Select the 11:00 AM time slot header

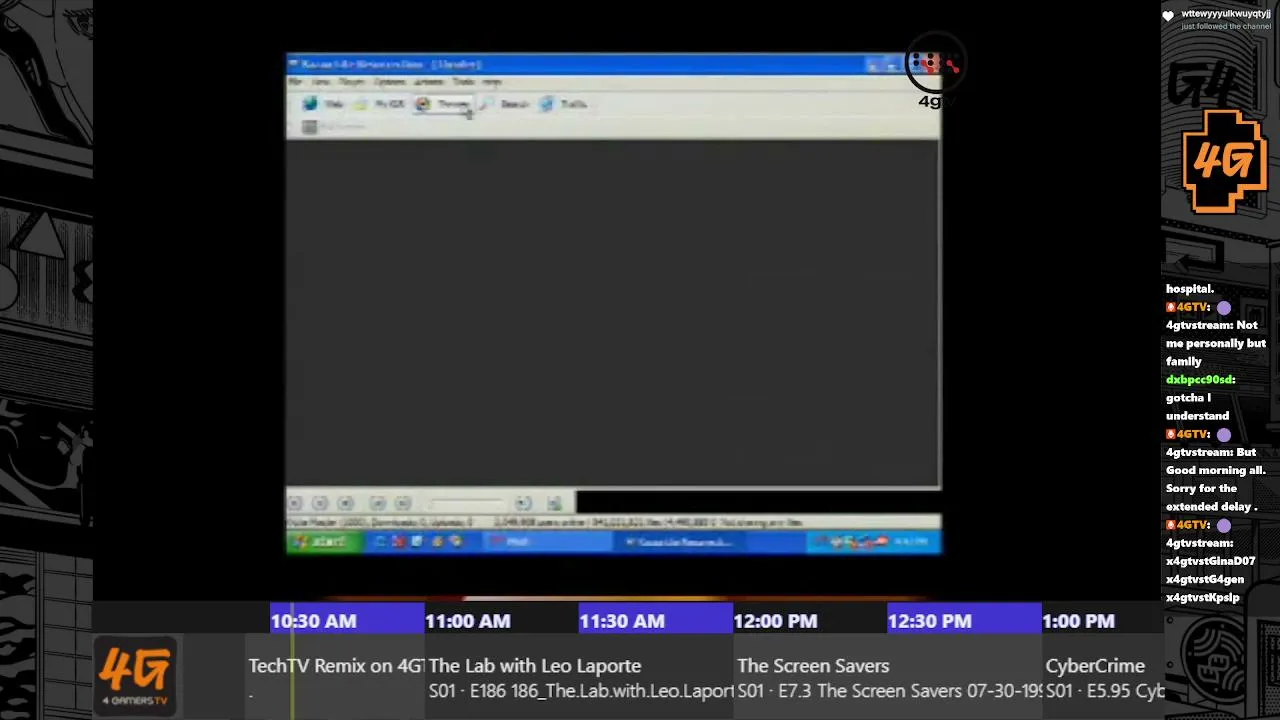tap(501, 621)
